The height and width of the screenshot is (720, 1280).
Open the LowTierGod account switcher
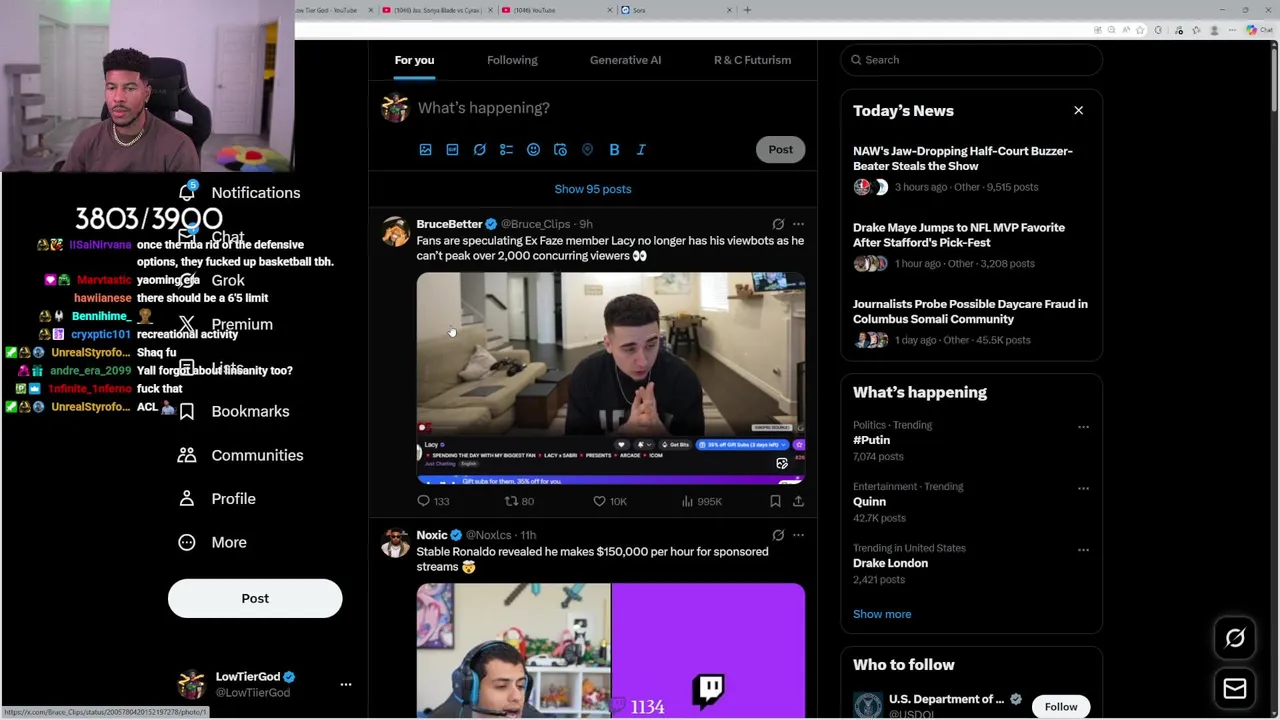click(x=264, y=684)
